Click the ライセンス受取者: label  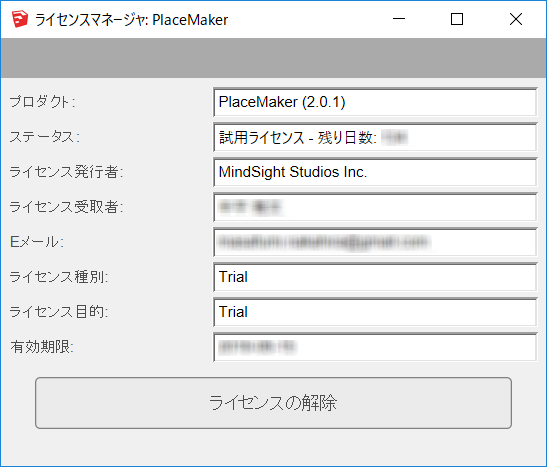[66, 207]
